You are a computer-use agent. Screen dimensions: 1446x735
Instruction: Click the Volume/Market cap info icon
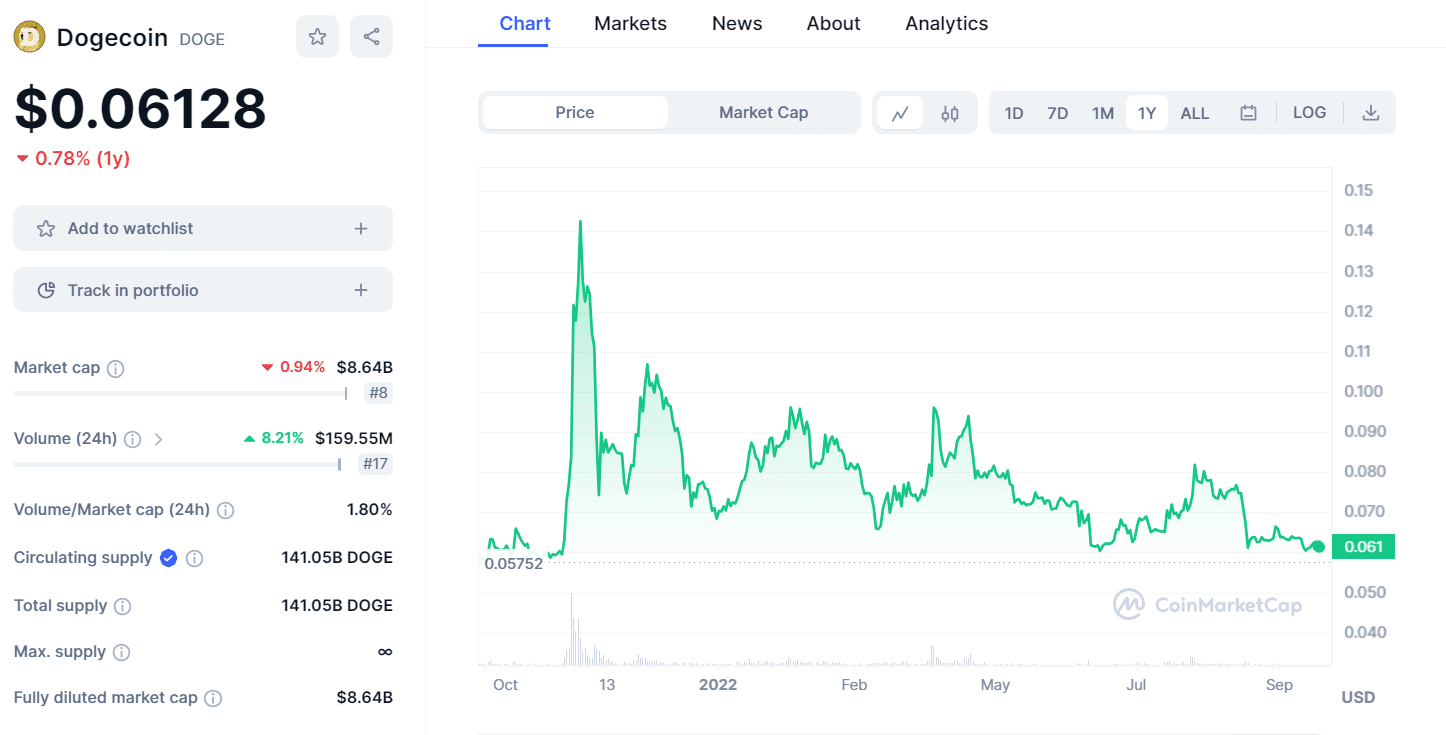pyautogui.click(x=226, y=510)
